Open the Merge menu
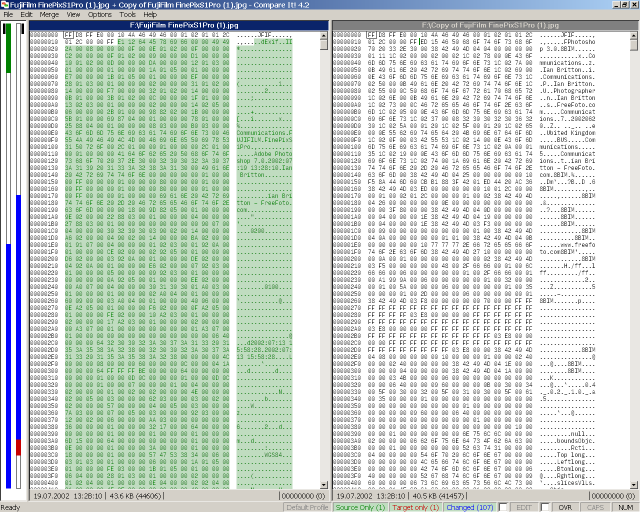The image size is (640, 512). click(x=49, y=15)
